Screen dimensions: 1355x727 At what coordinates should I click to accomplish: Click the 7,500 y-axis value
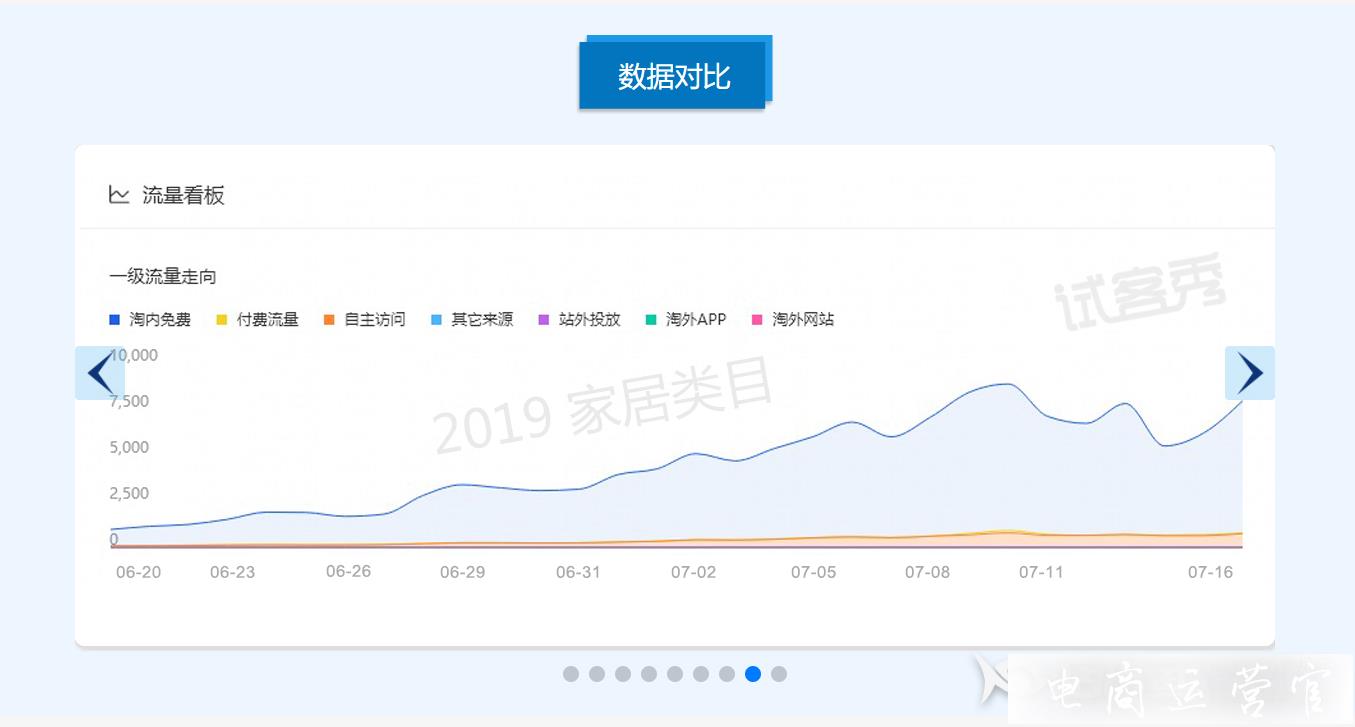tap(129, 401)
